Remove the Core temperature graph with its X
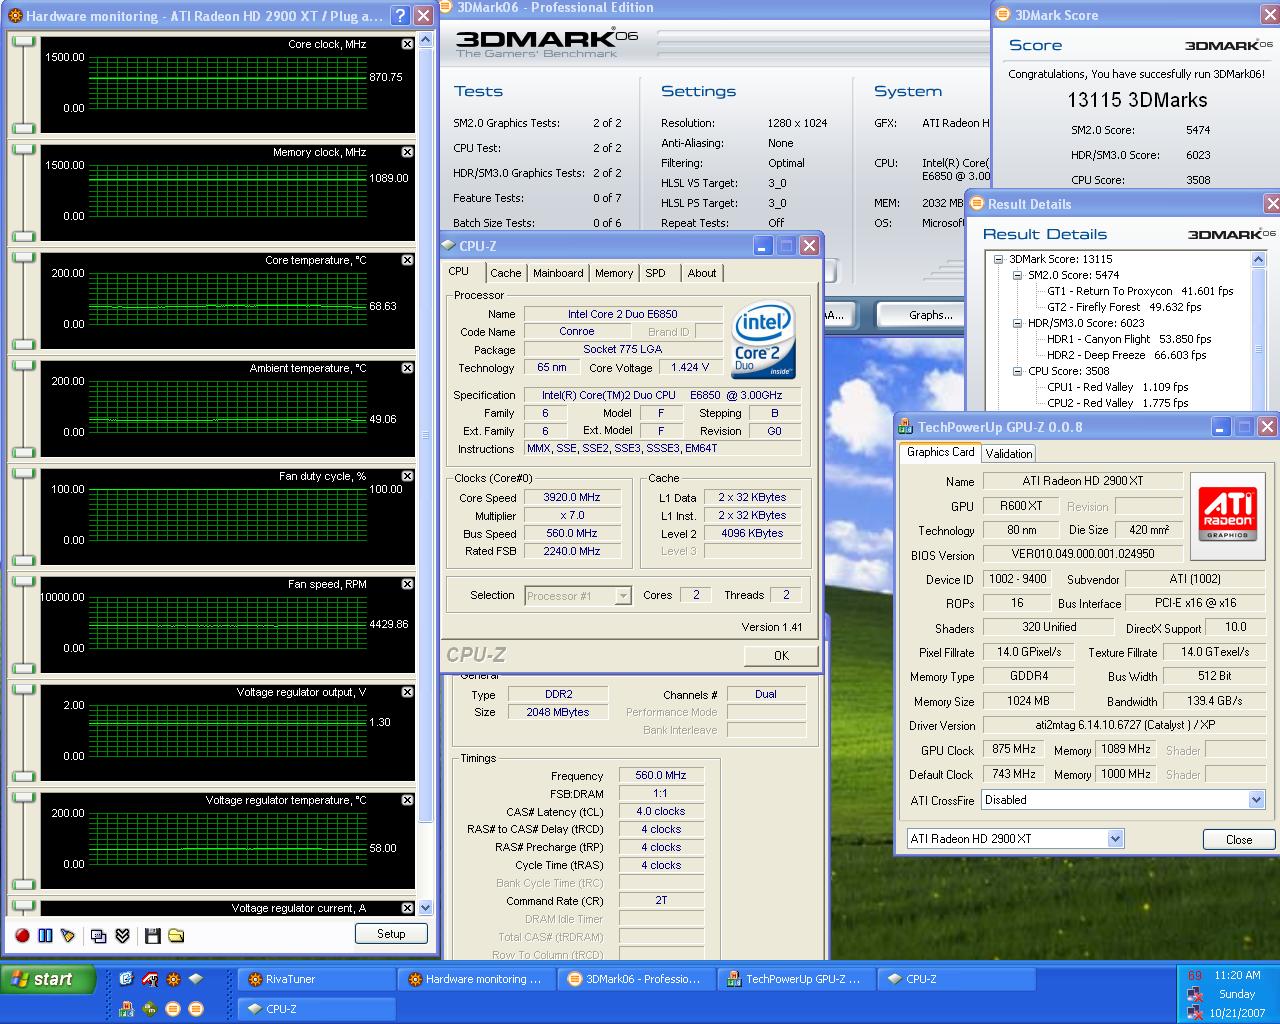The width and height of the screenshot is (1280, 1024). [x=407, y=260]
